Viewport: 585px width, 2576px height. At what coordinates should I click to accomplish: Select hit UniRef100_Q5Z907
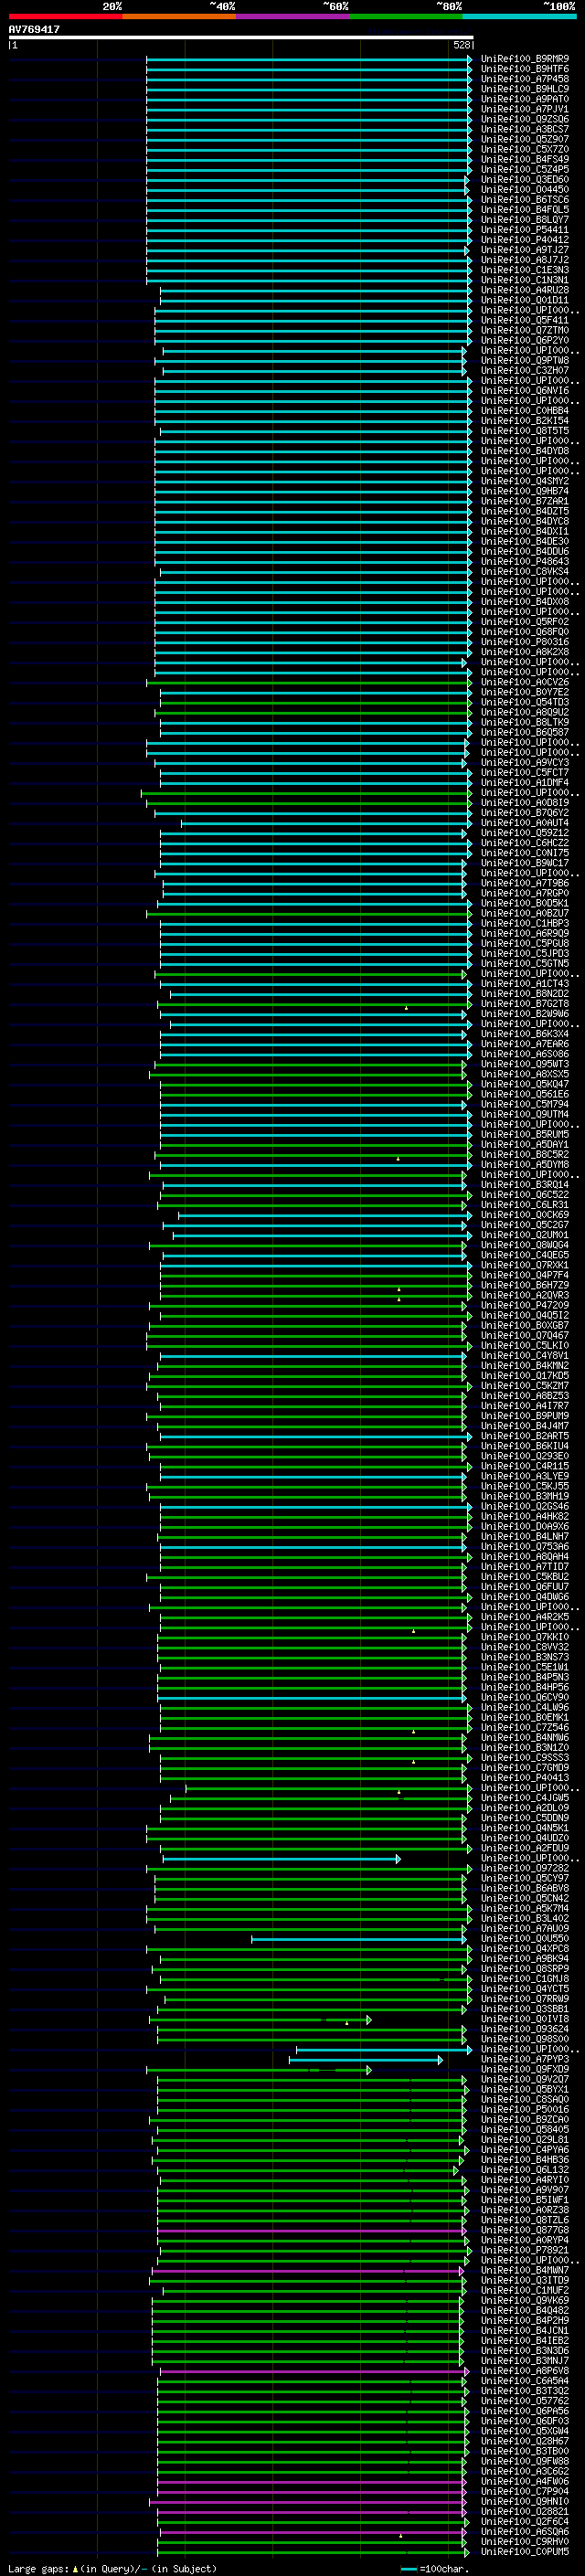(x=525, y=139)
